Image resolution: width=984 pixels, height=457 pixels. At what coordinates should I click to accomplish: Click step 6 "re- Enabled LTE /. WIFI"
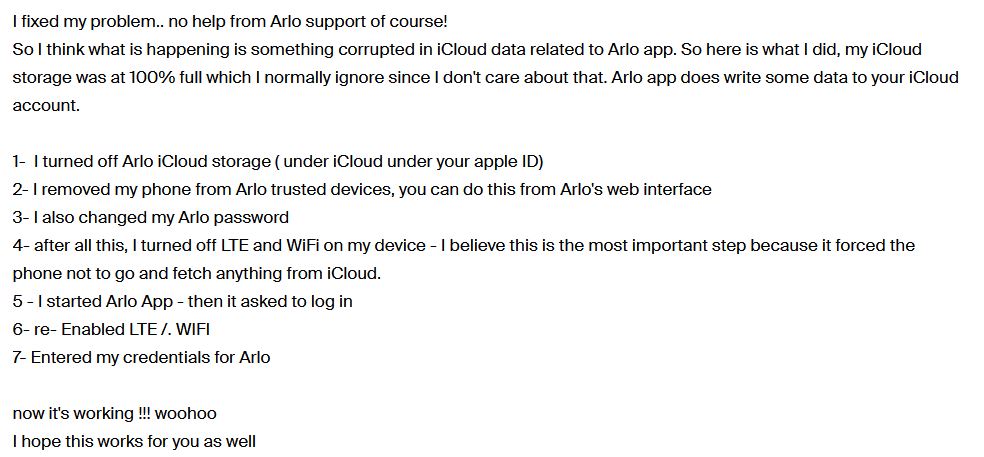pyautogui.click(x=110, y=329)
